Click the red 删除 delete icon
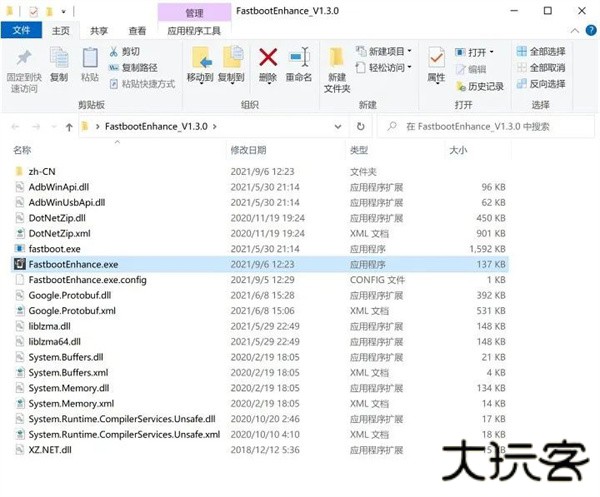This screenshot has height=497, width=600. [268, 59]
